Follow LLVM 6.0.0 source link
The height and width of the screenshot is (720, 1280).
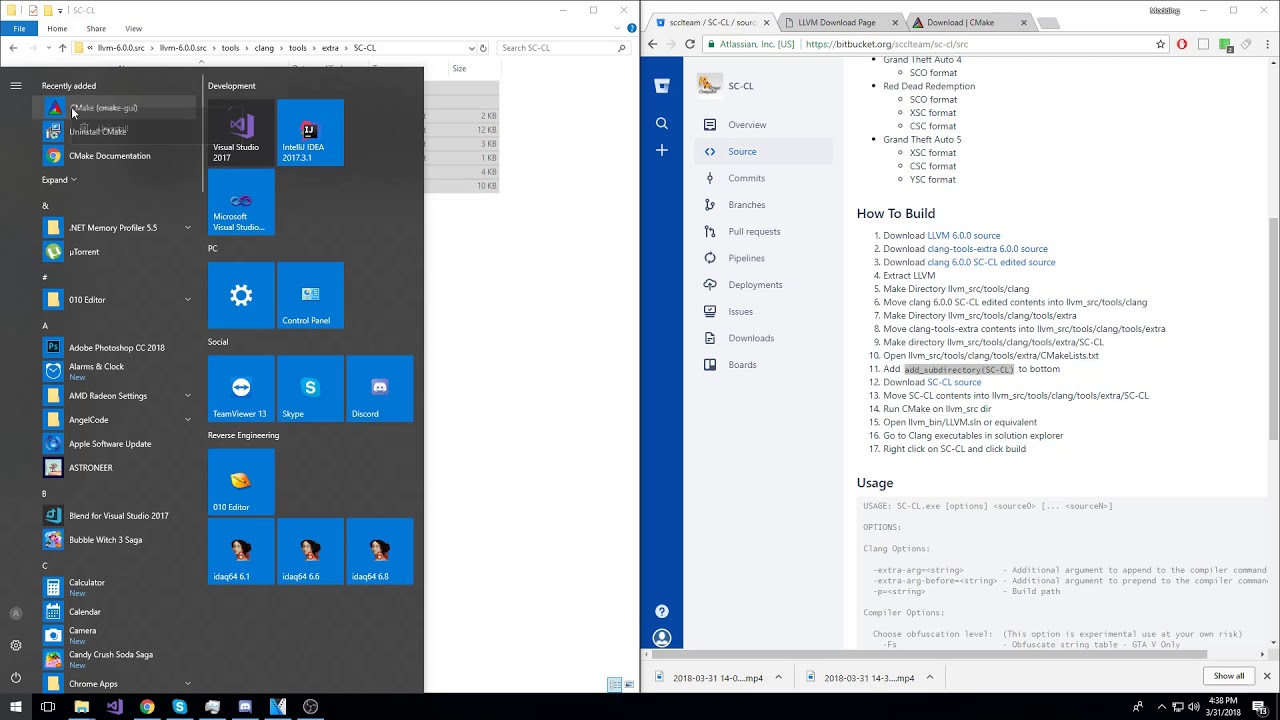[963, 236]
